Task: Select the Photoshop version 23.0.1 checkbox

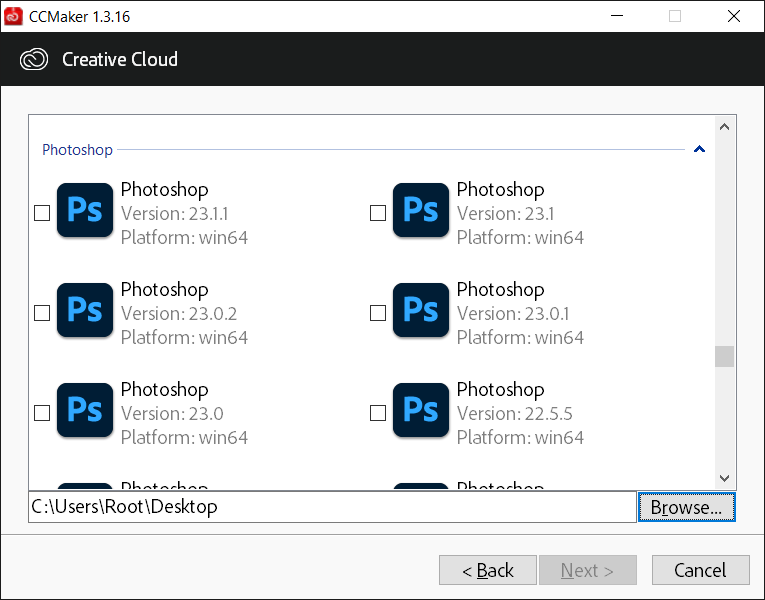Action: [x=378, y=313]
